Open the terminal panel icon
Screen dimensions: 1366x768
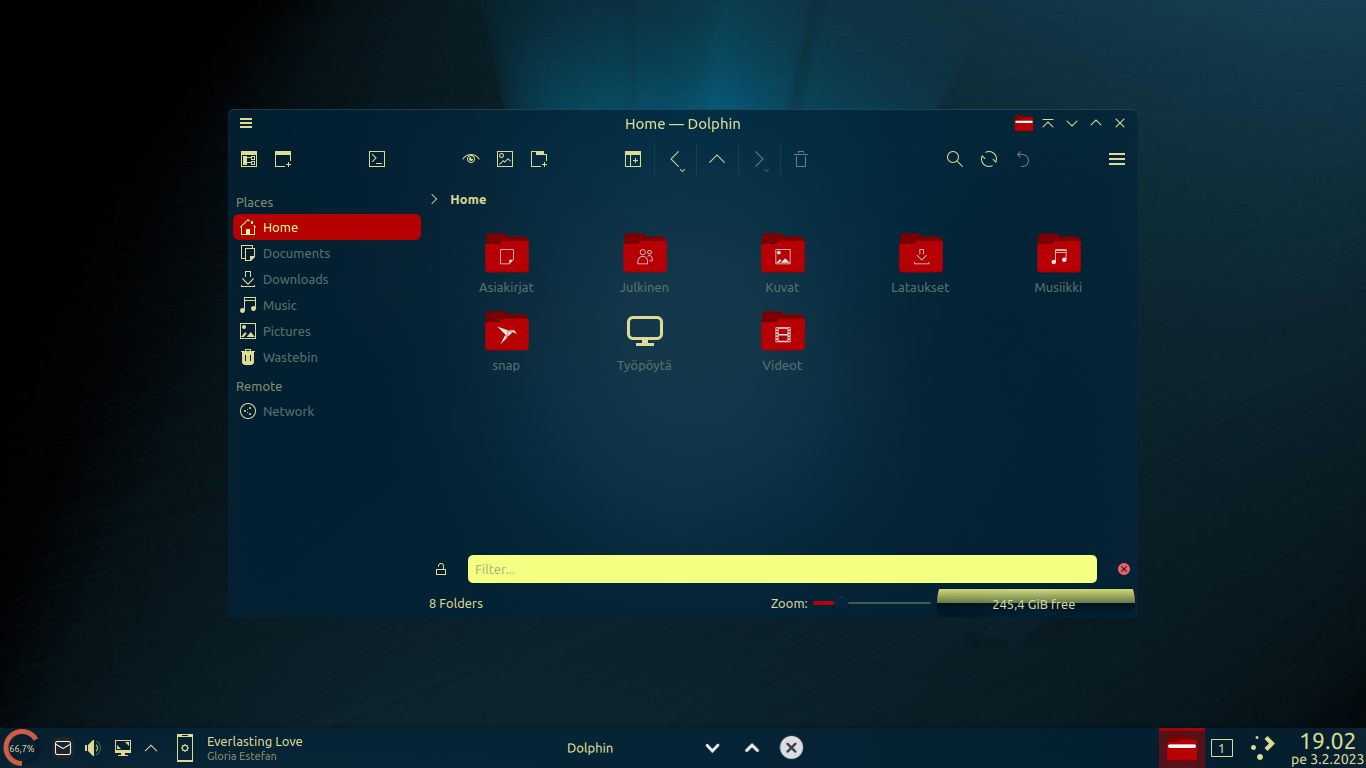point(377,159)
